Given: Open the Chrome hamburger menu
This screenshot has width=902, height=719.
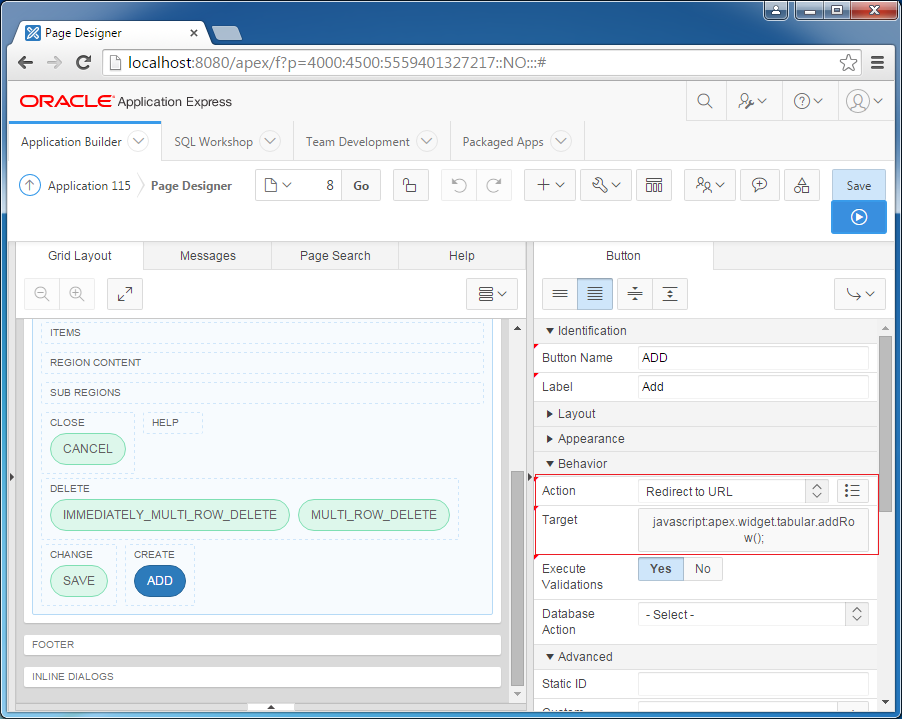Looking at the screenshot, I should (x=877, y=62).
